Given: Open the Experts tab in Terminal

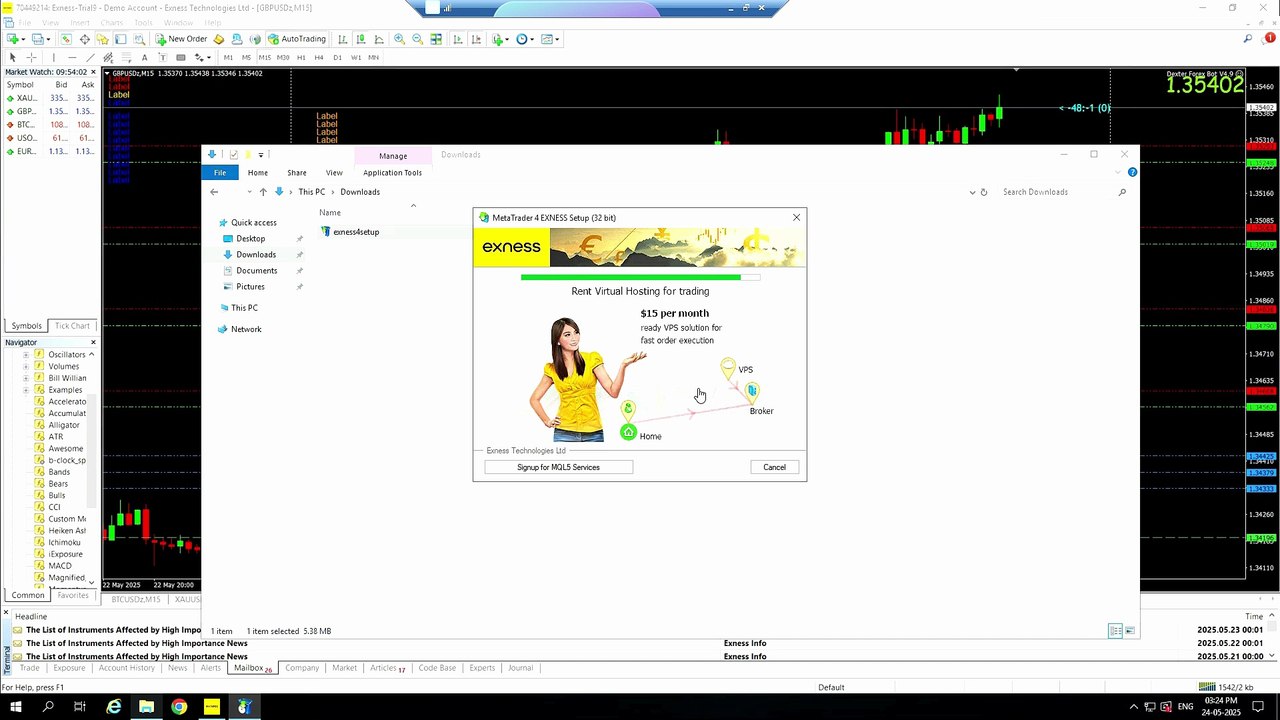Looking at the screenshot, I should click(x=482, y=668).
